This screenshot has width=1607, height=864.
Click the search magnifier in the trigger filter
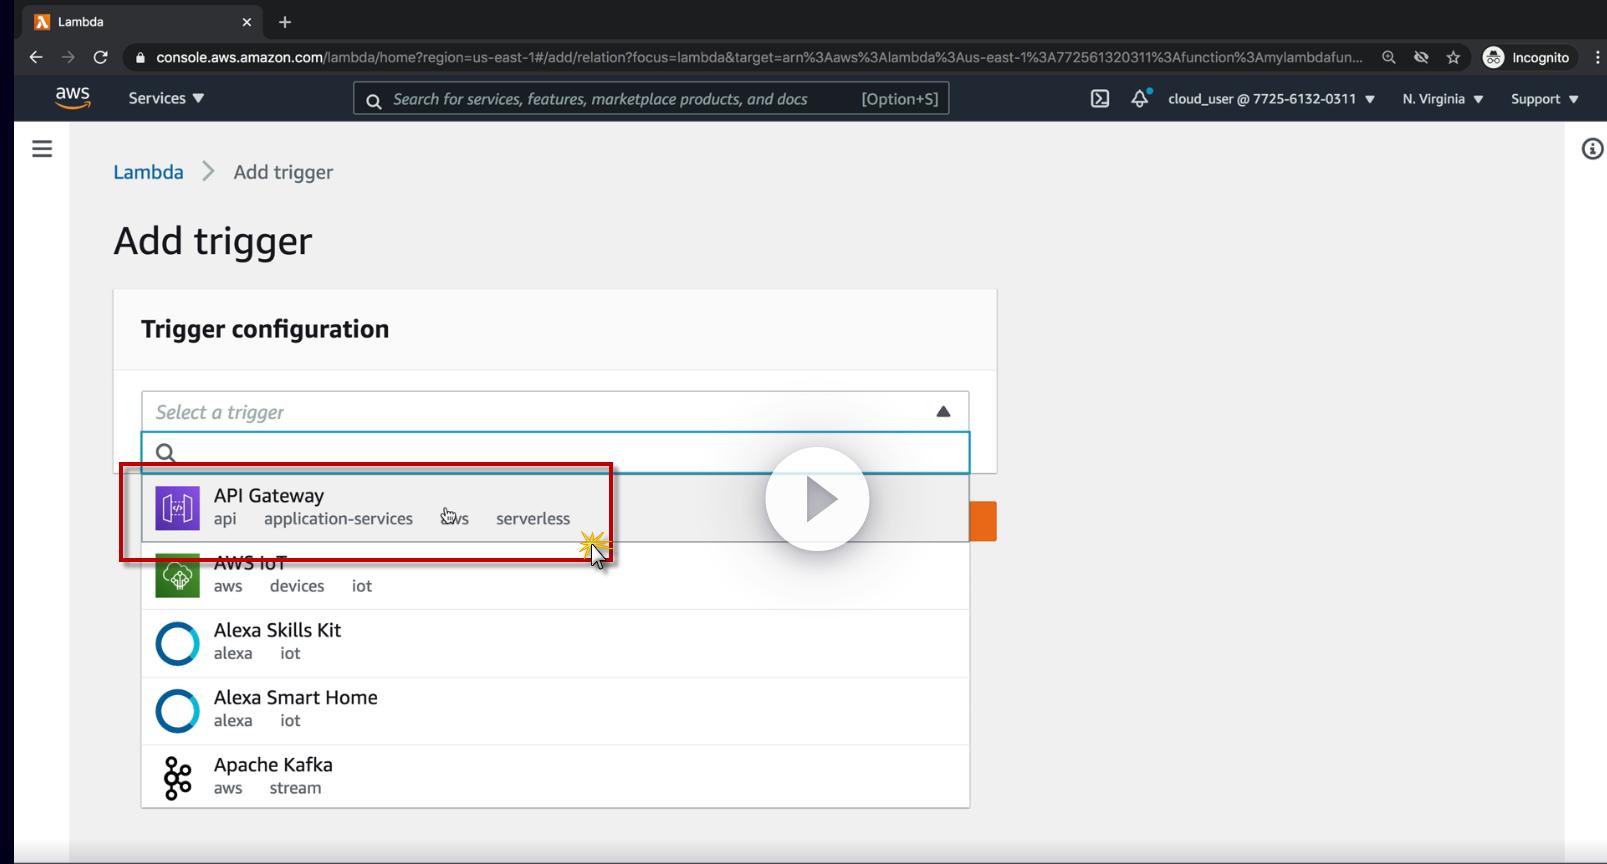click(x=166, y=453)
